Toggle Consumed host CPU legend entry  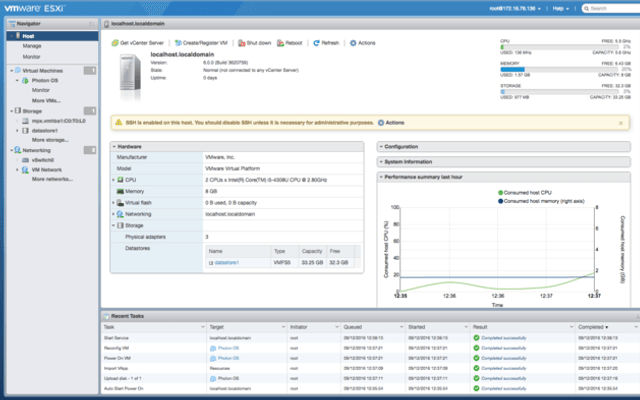click(524, 193)
